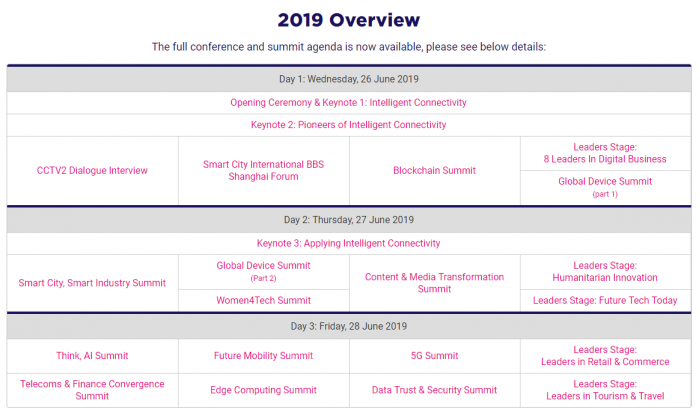Select Smart City, Smart Industry Summit
This screenshot has height=415, width=700.
[92, 283]
